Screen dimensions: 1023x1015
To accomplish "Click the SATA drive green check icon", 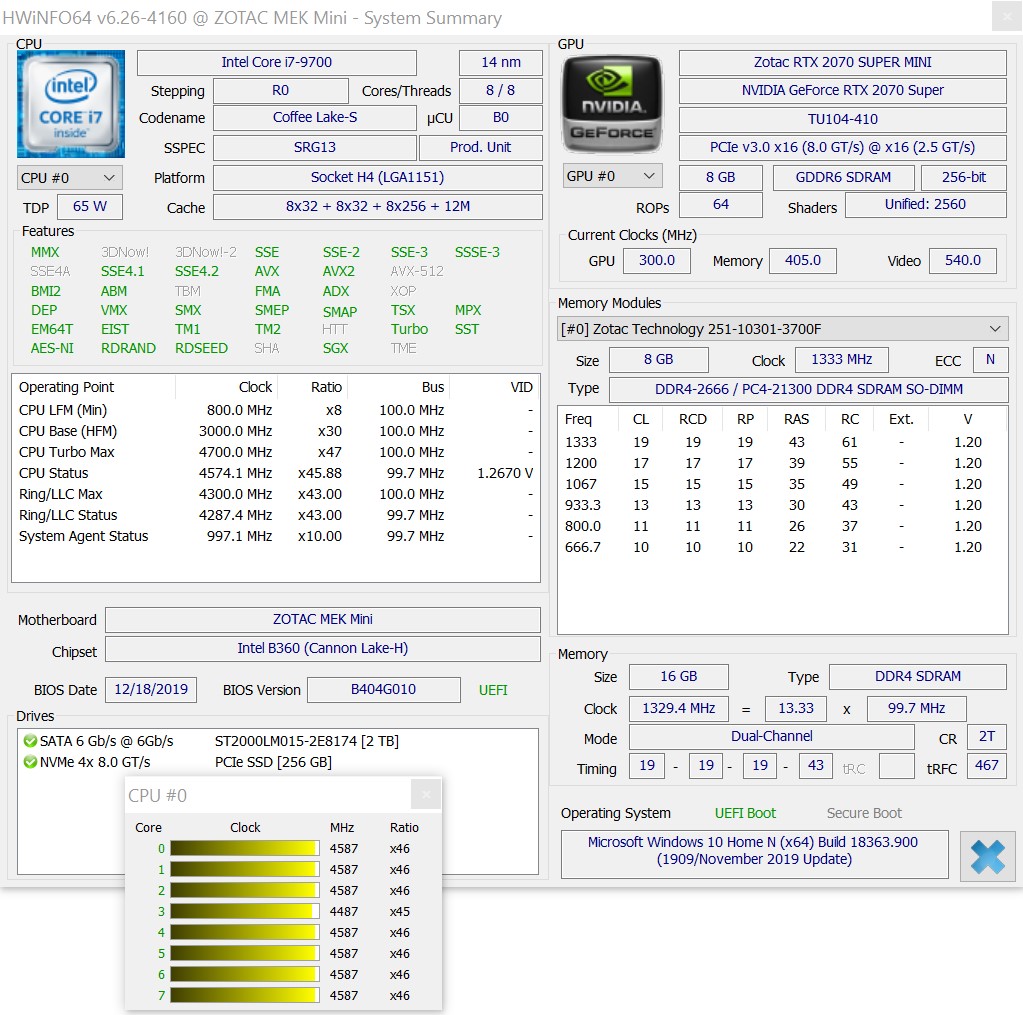I will click(30, 741).
